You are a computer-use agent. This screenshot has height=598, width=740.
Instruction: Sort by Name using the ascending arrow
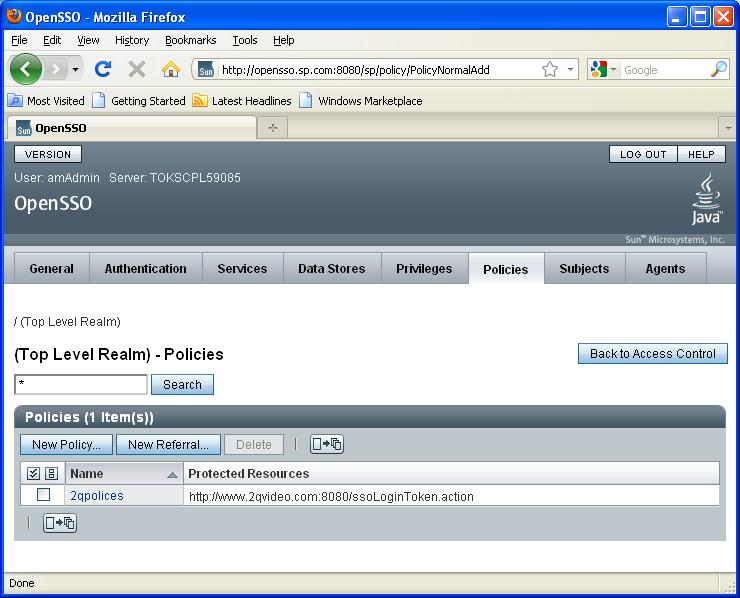pos(172,475)
